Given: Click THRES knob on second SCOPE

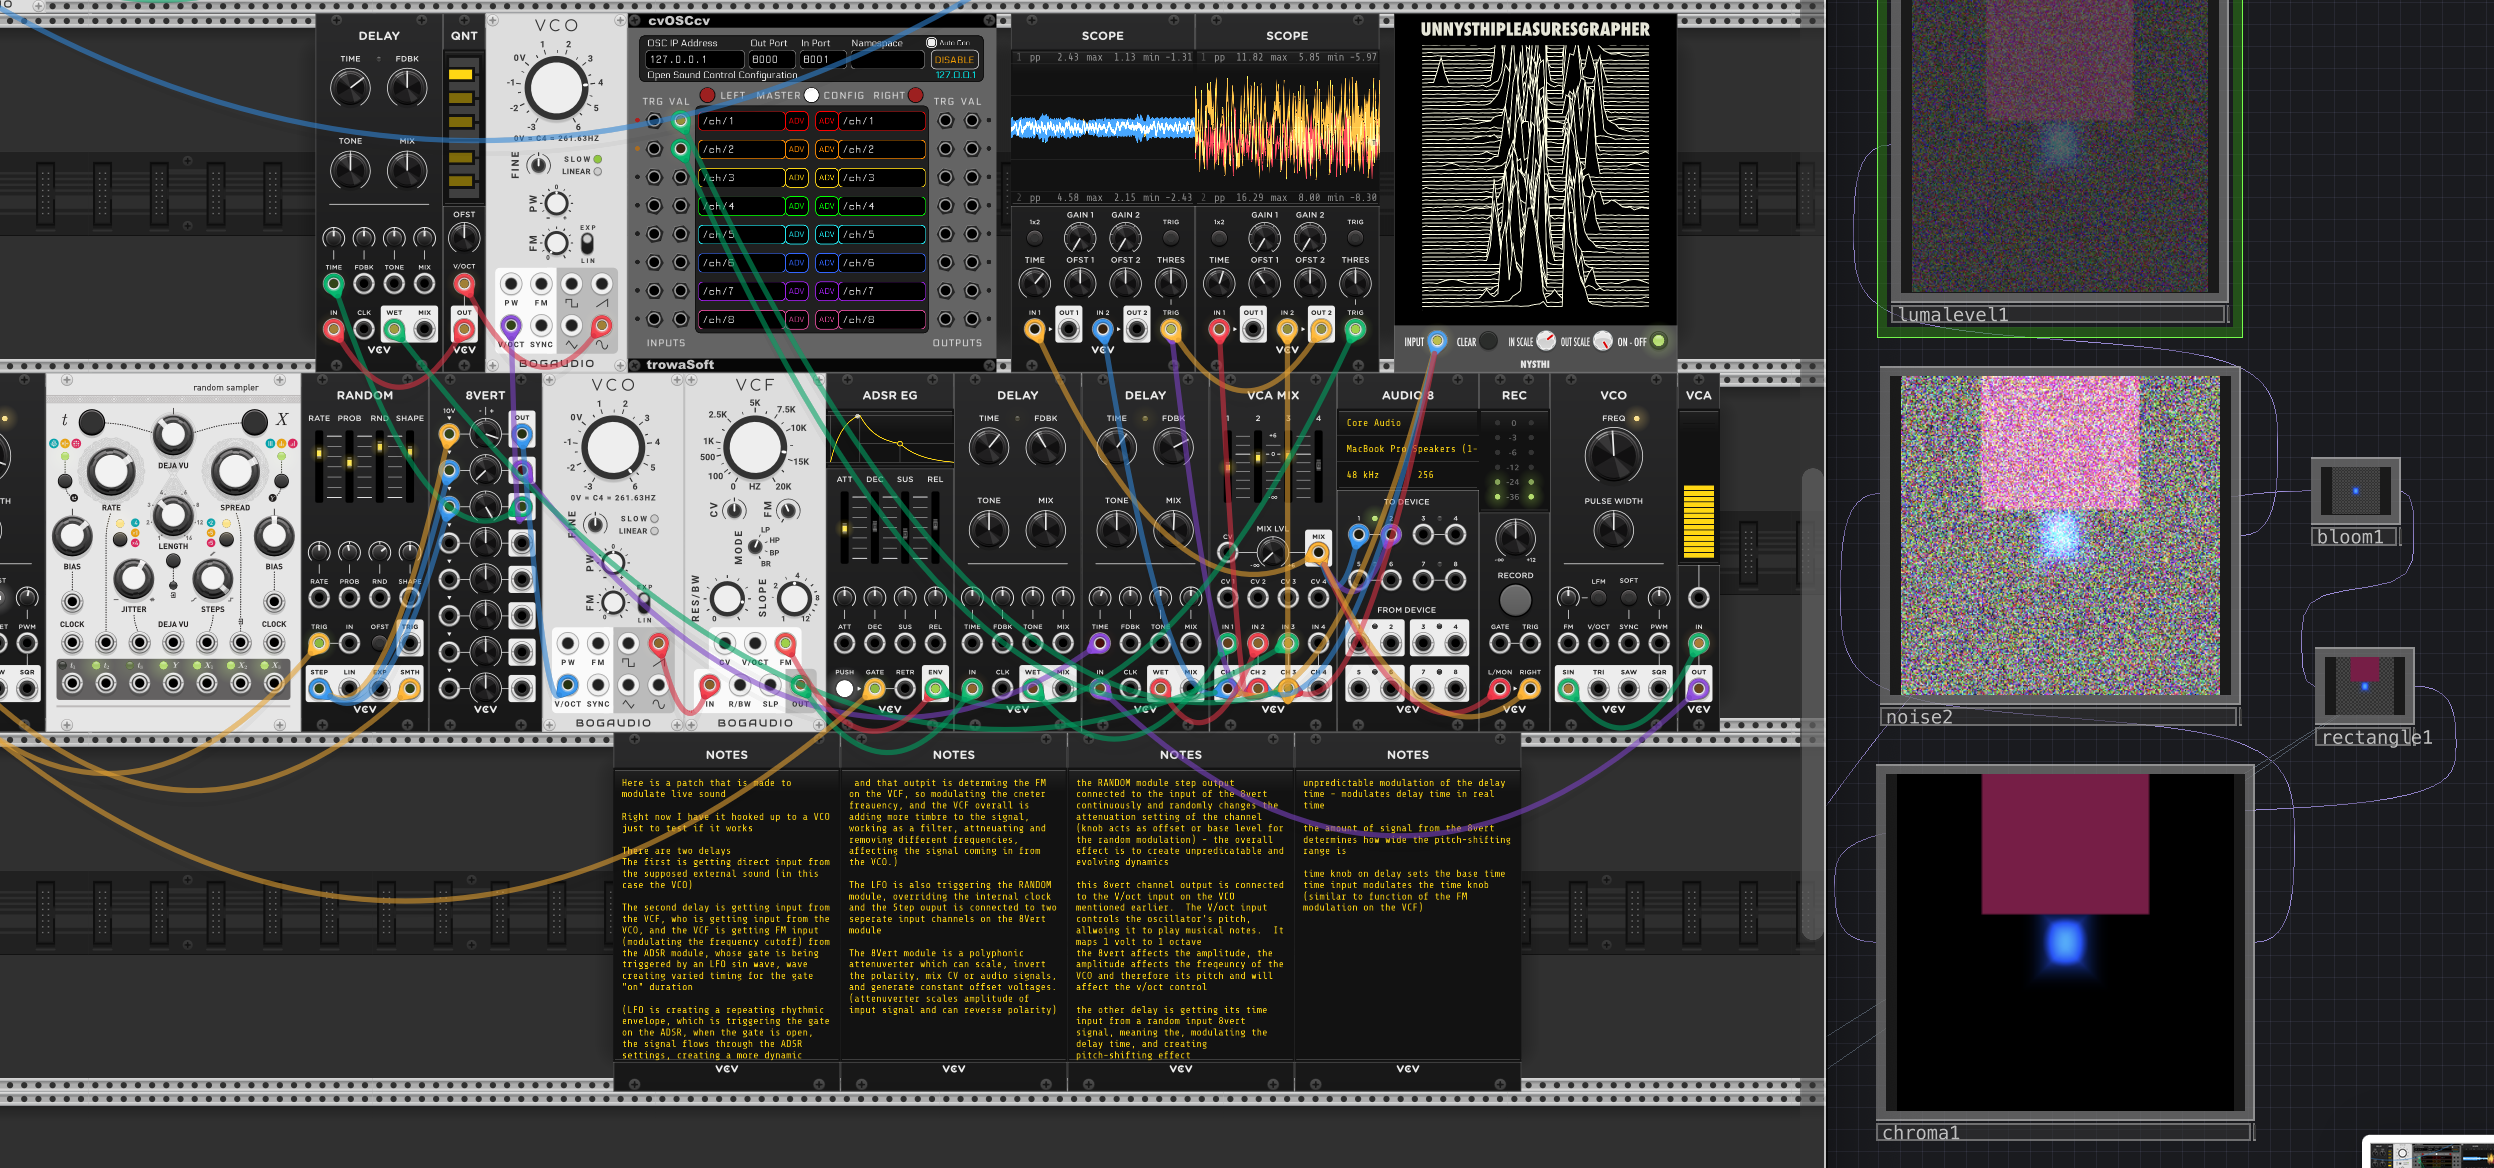Looking at the screenshot, I should pyautogui.click(x=1354, y=284).
